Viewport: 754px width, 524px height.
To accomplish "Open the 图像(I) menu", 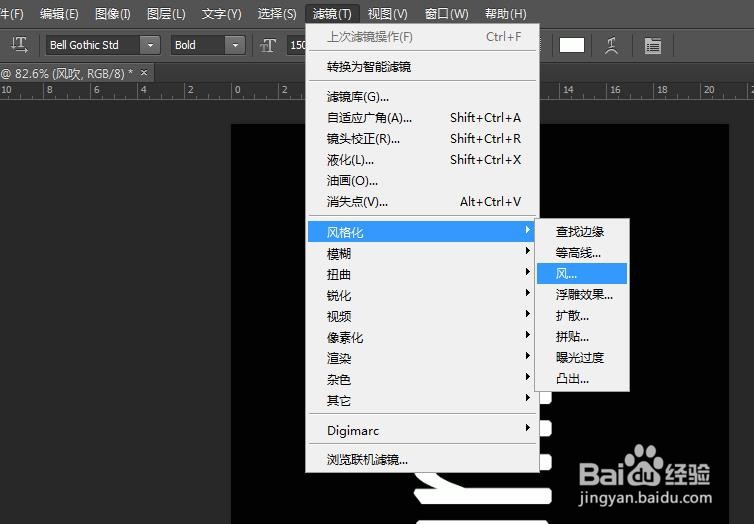I will (113, 13).
